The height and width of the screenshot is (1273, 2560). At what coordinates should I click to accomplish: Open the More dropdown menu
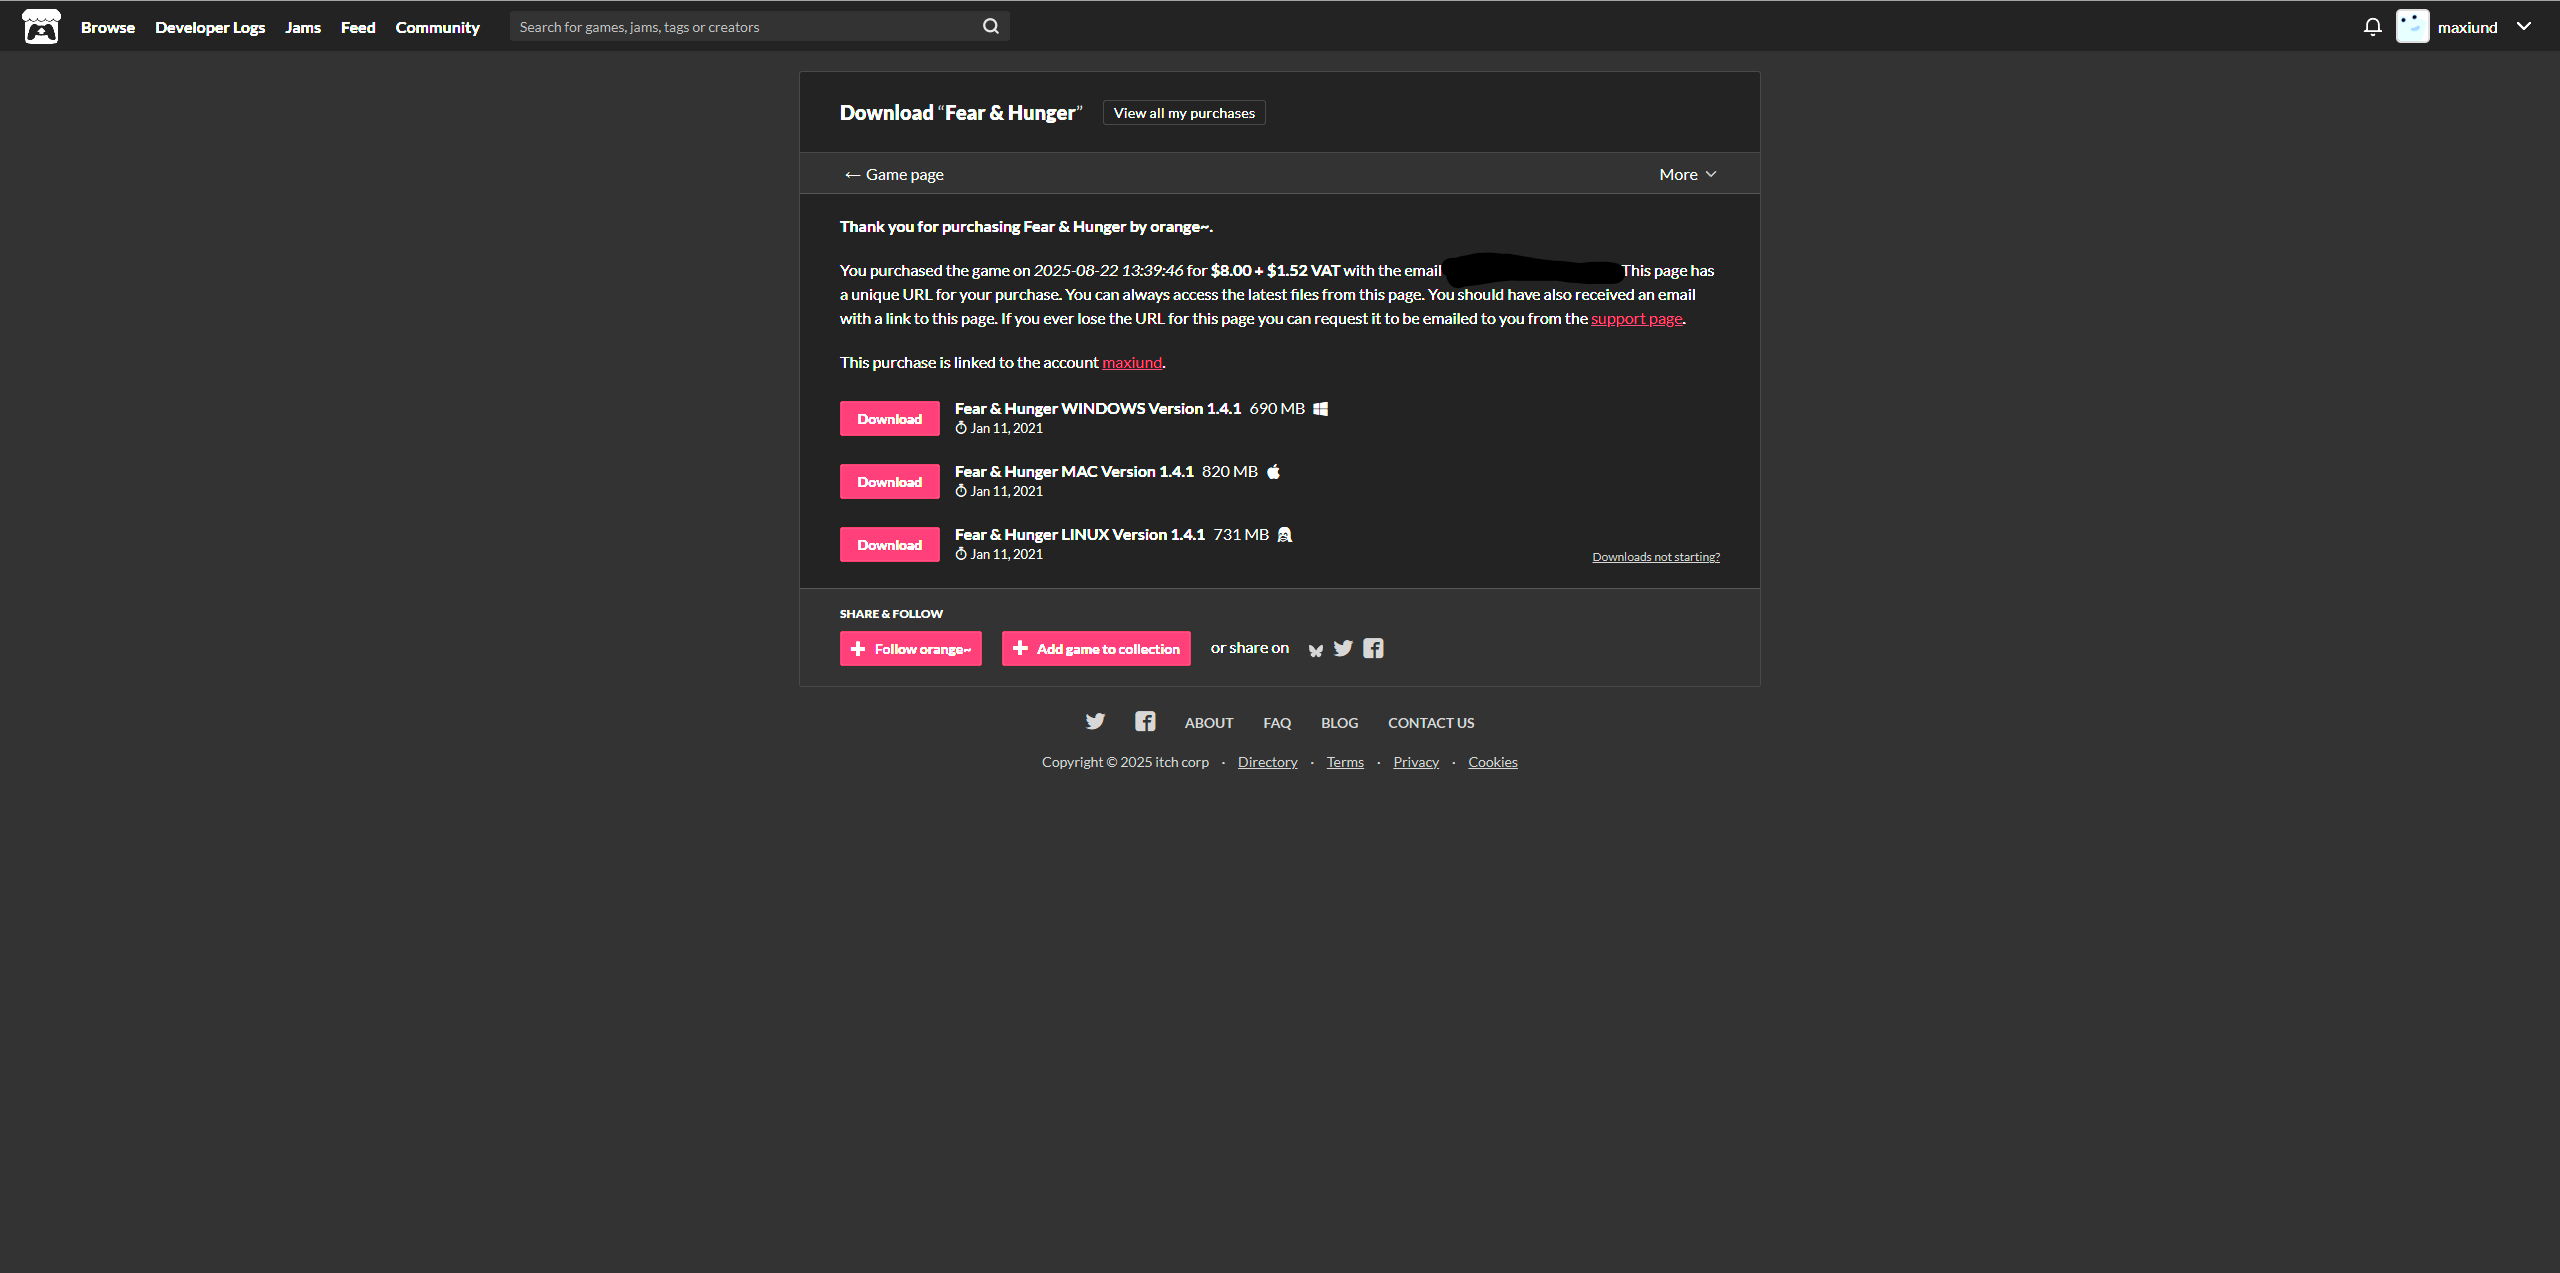tap(1688, 174)
